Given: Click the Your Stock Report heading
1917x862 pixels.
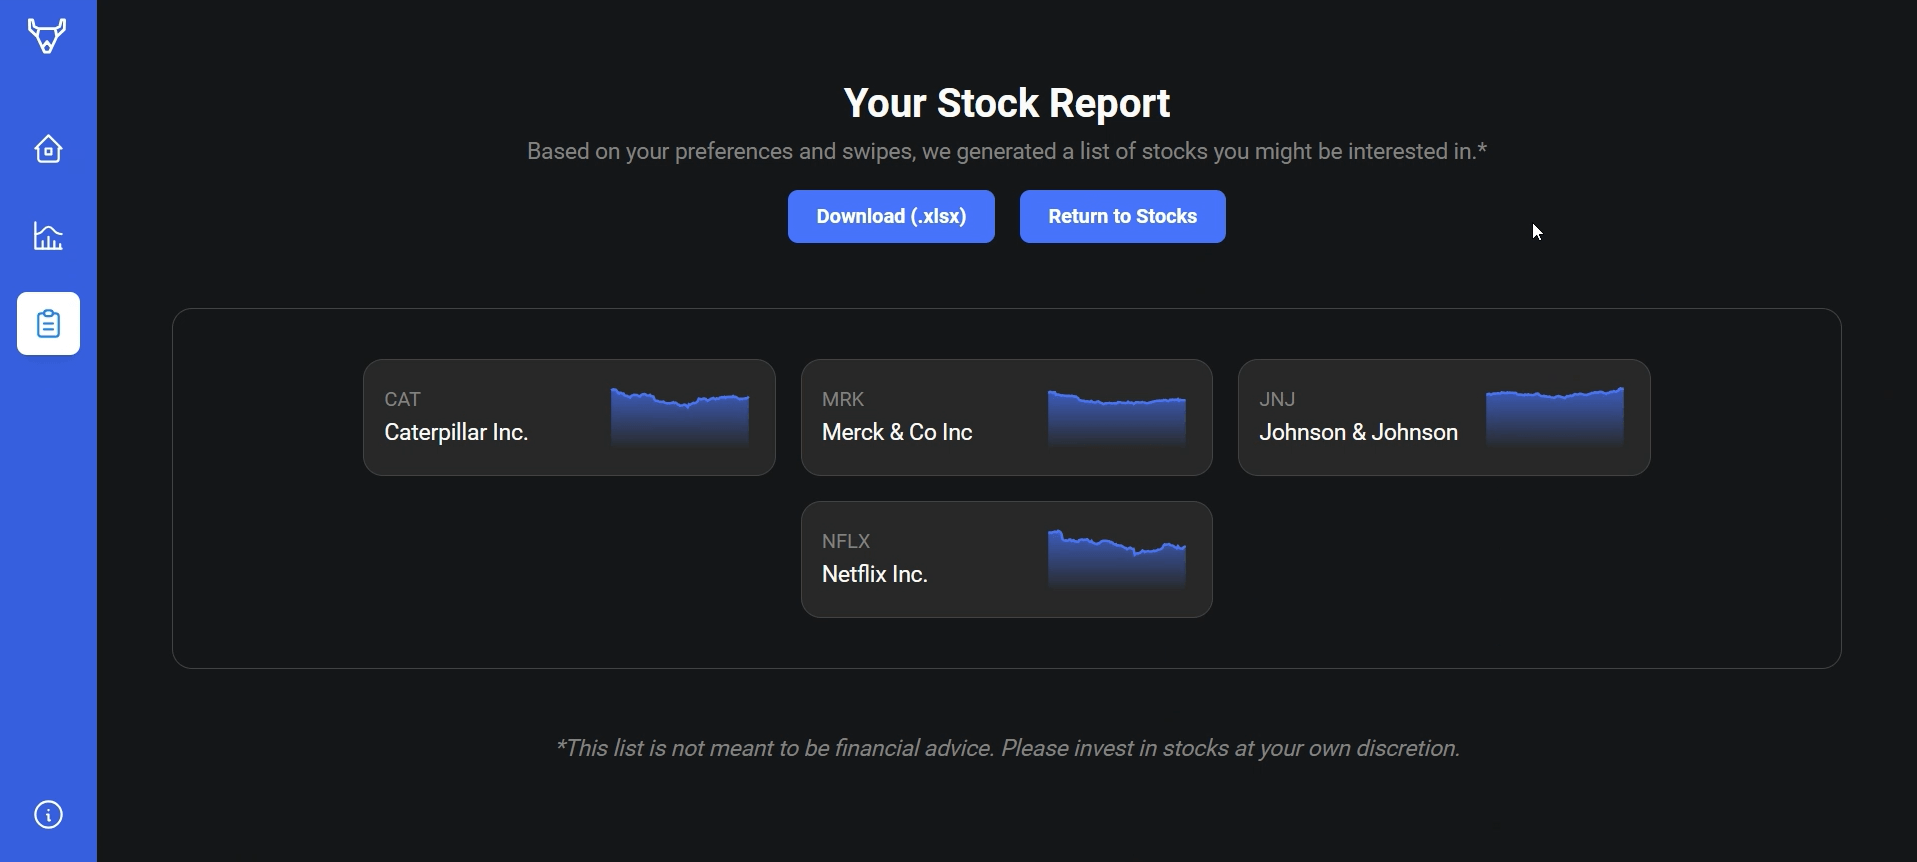Looking at the screenshot, I should [x=1006, y=103].
